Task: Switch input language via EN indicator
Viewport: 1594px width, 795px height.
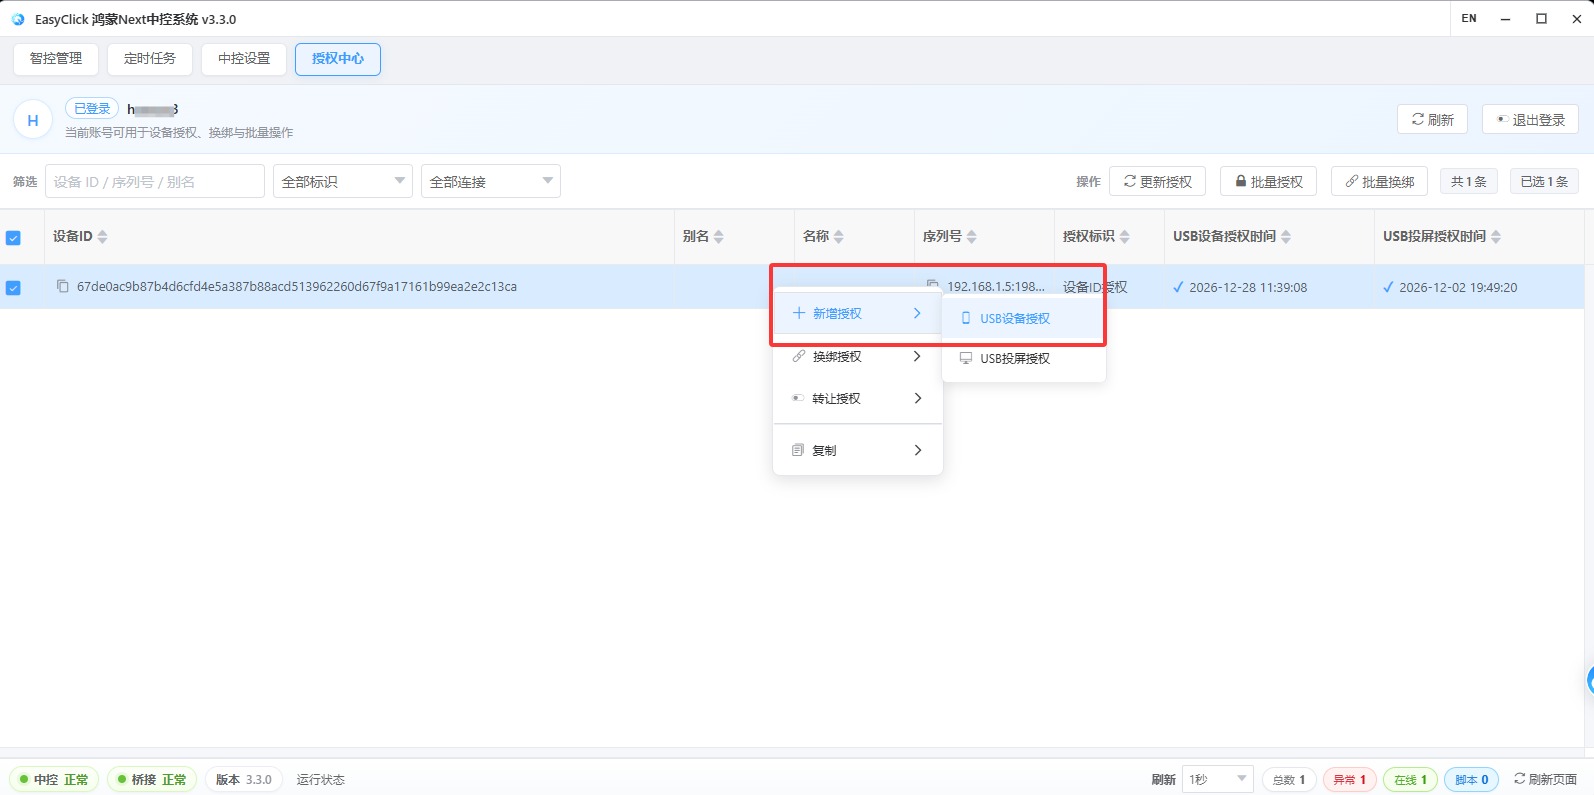Action: pos(1469,18)
